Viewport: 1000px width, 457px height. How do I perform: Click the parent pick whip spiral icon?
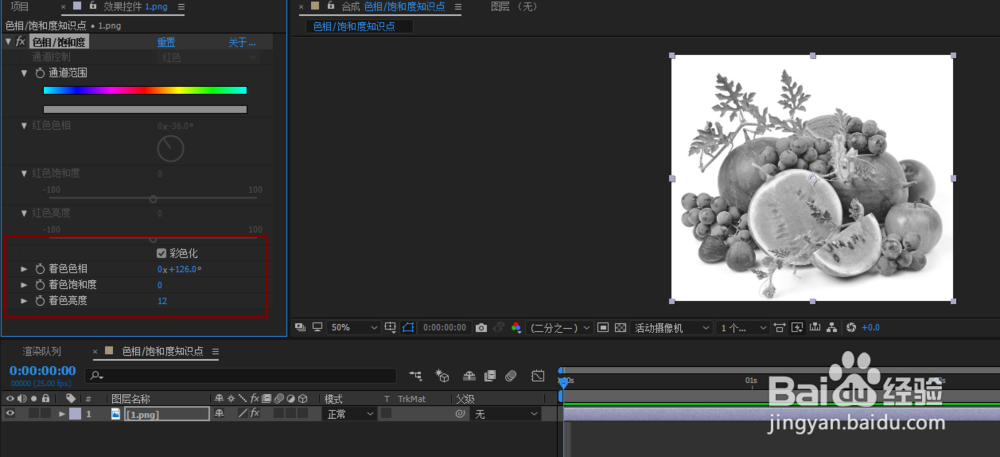460,414
